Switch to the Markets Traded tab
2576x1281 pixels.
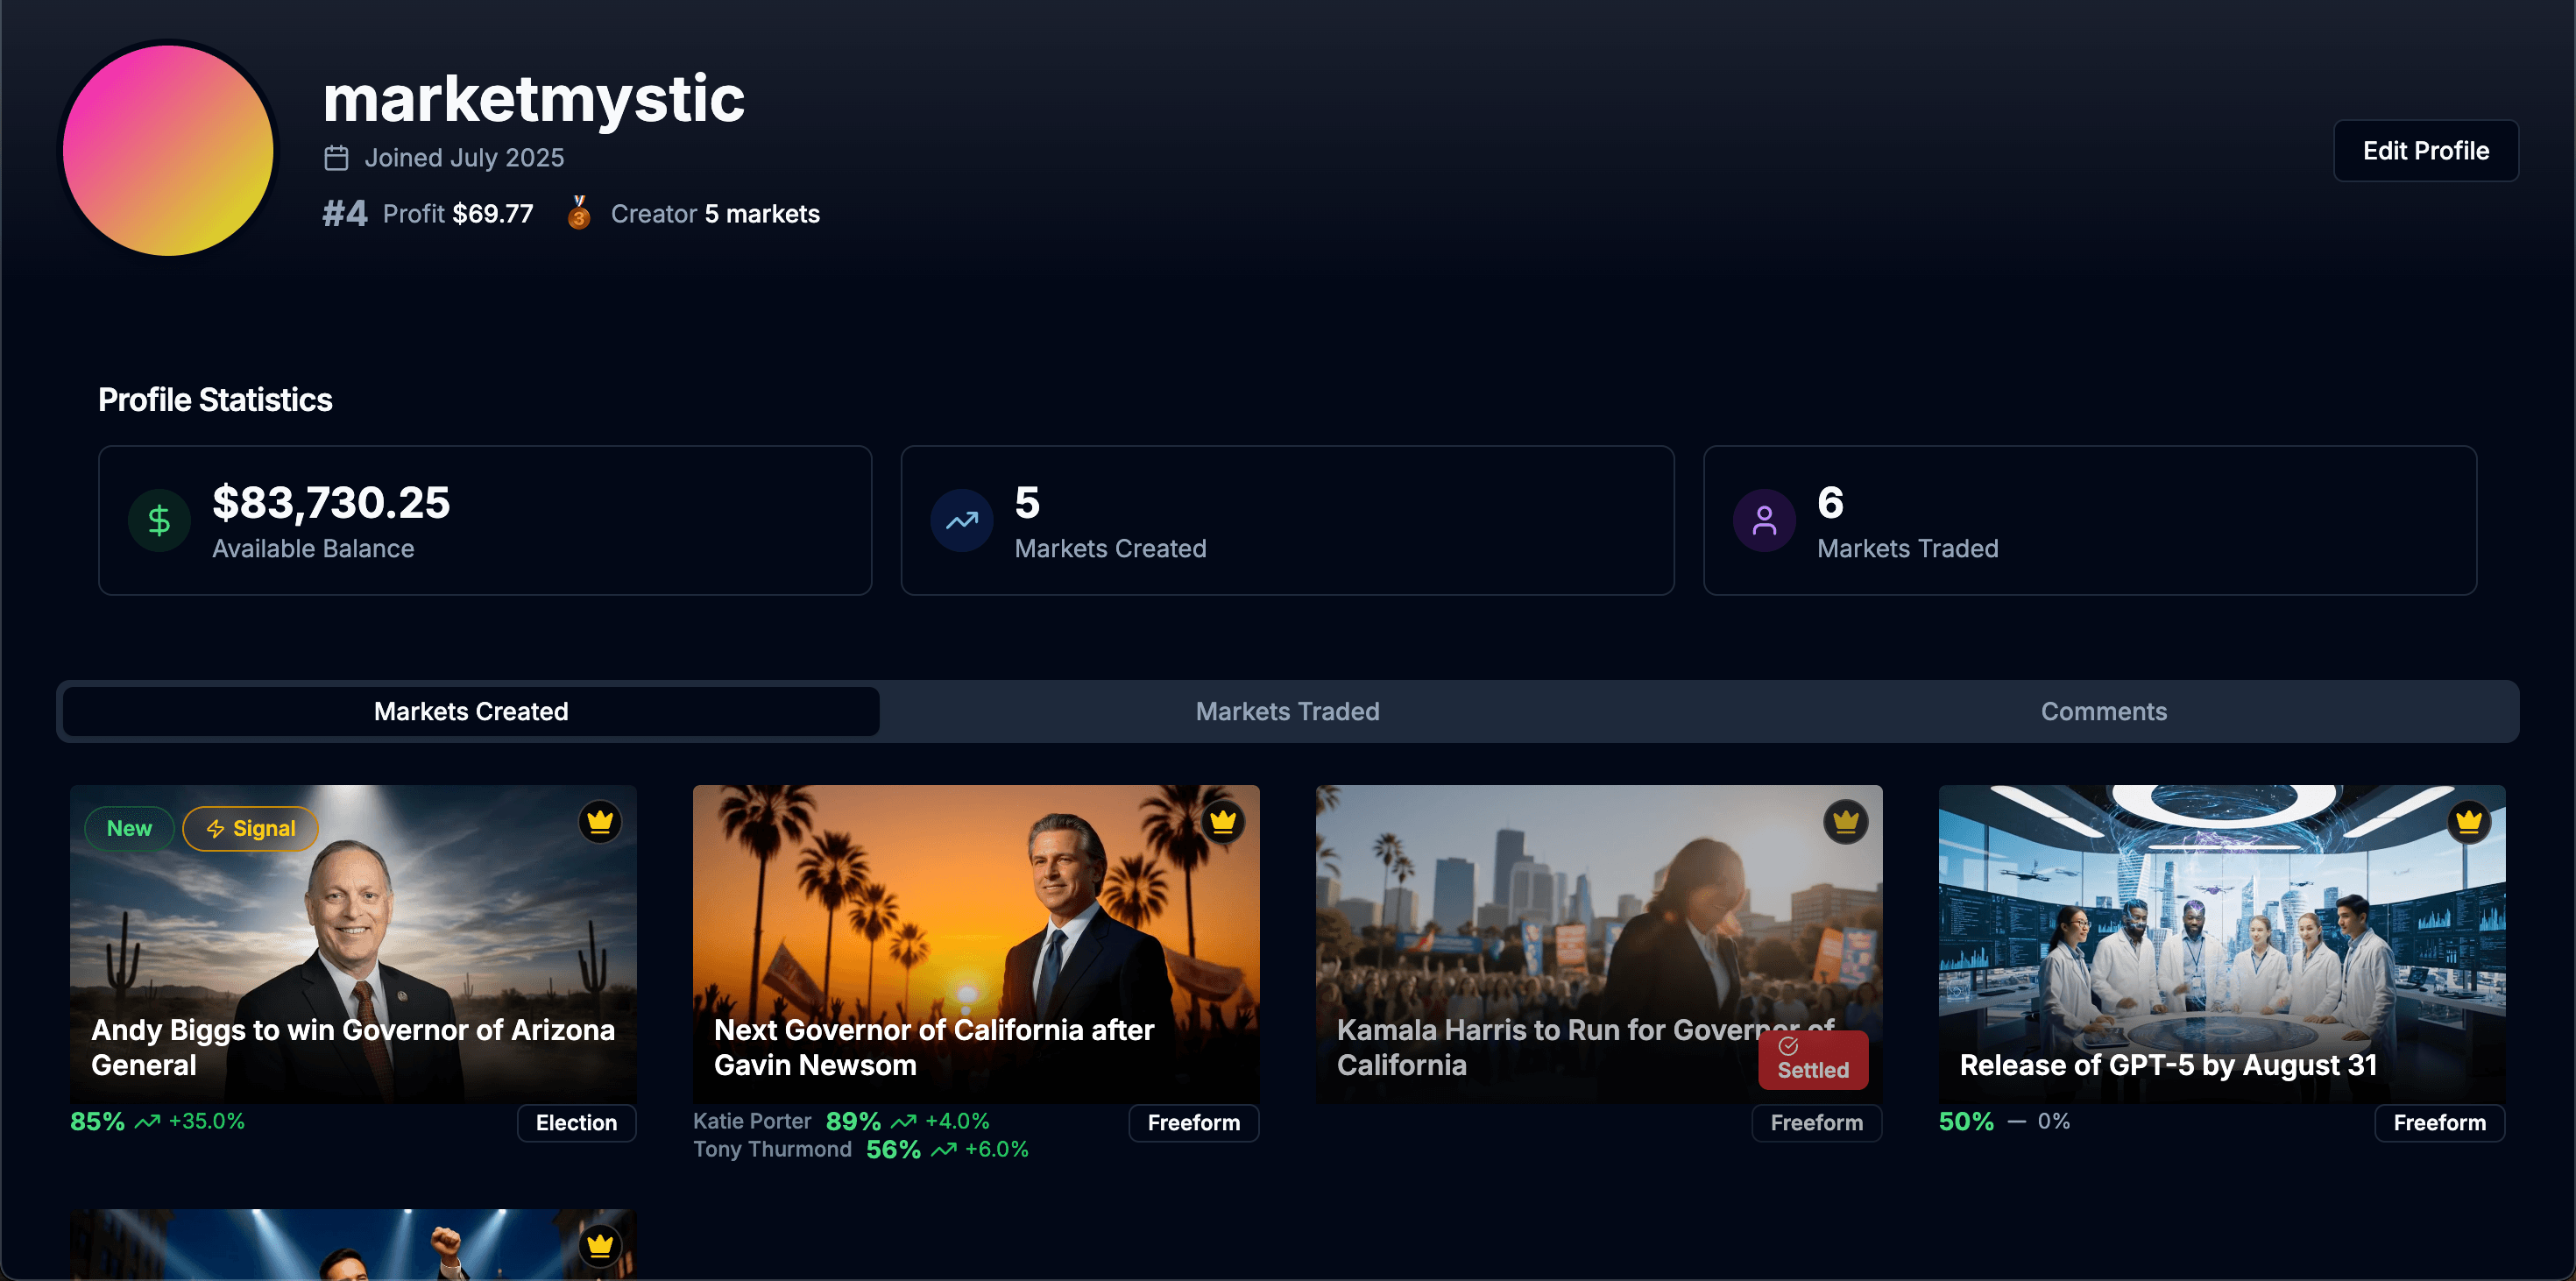pos(1287,711)
